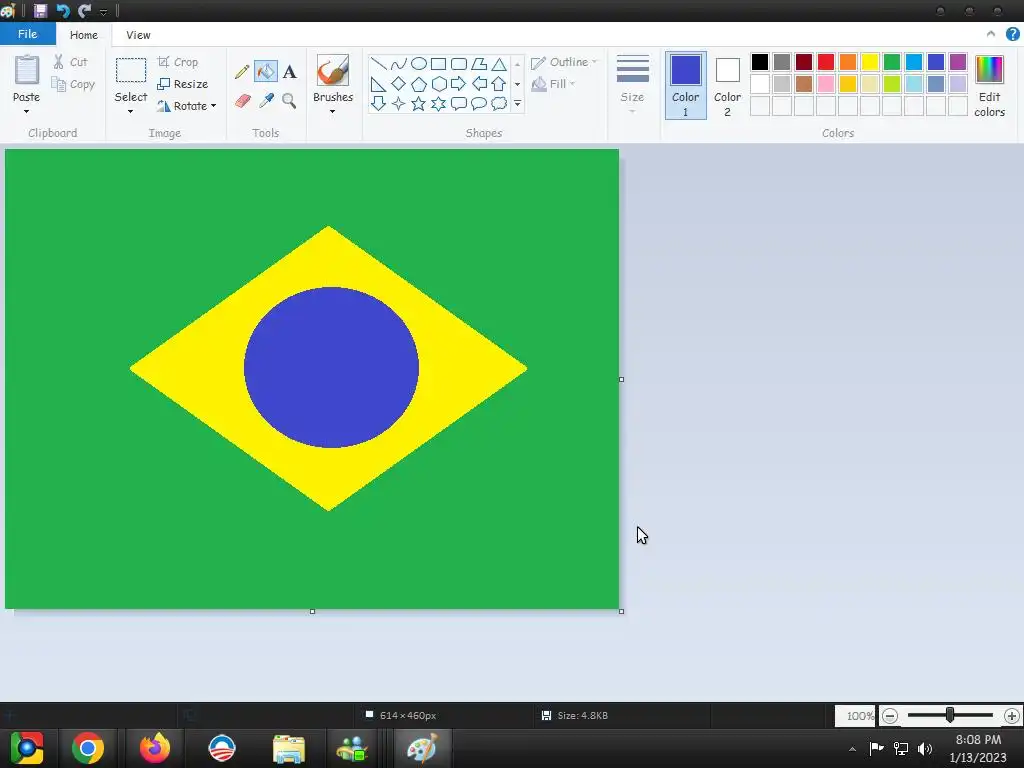Choose the Rounded rectangular callout shape
Screen dimensions: 1024x768
(x=459, y=103)
